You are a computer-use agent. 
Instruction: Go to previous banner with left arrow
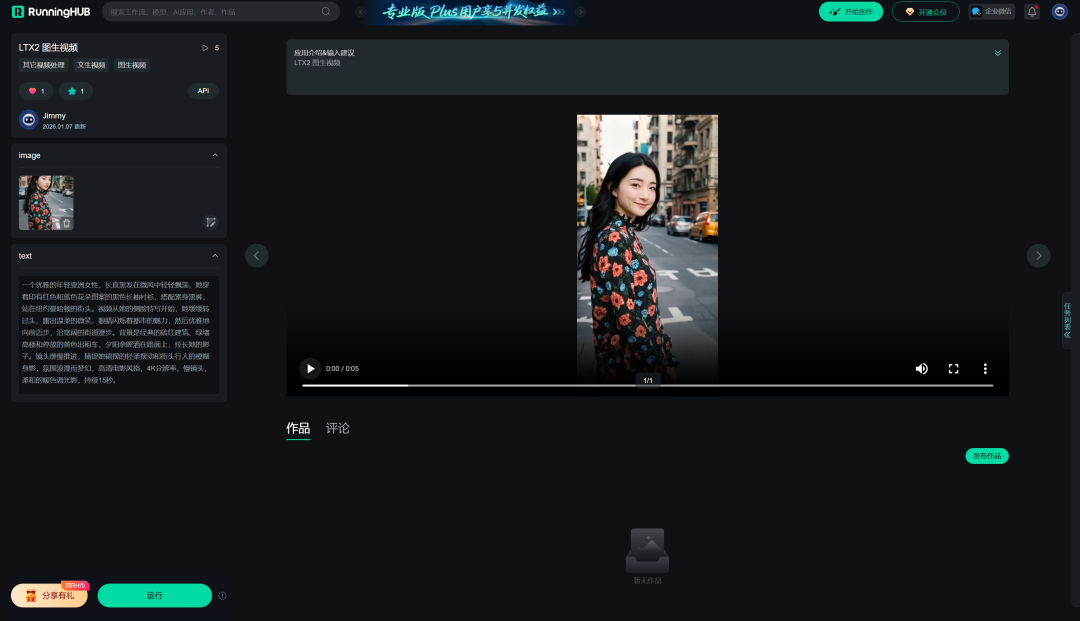click(361, 12)
